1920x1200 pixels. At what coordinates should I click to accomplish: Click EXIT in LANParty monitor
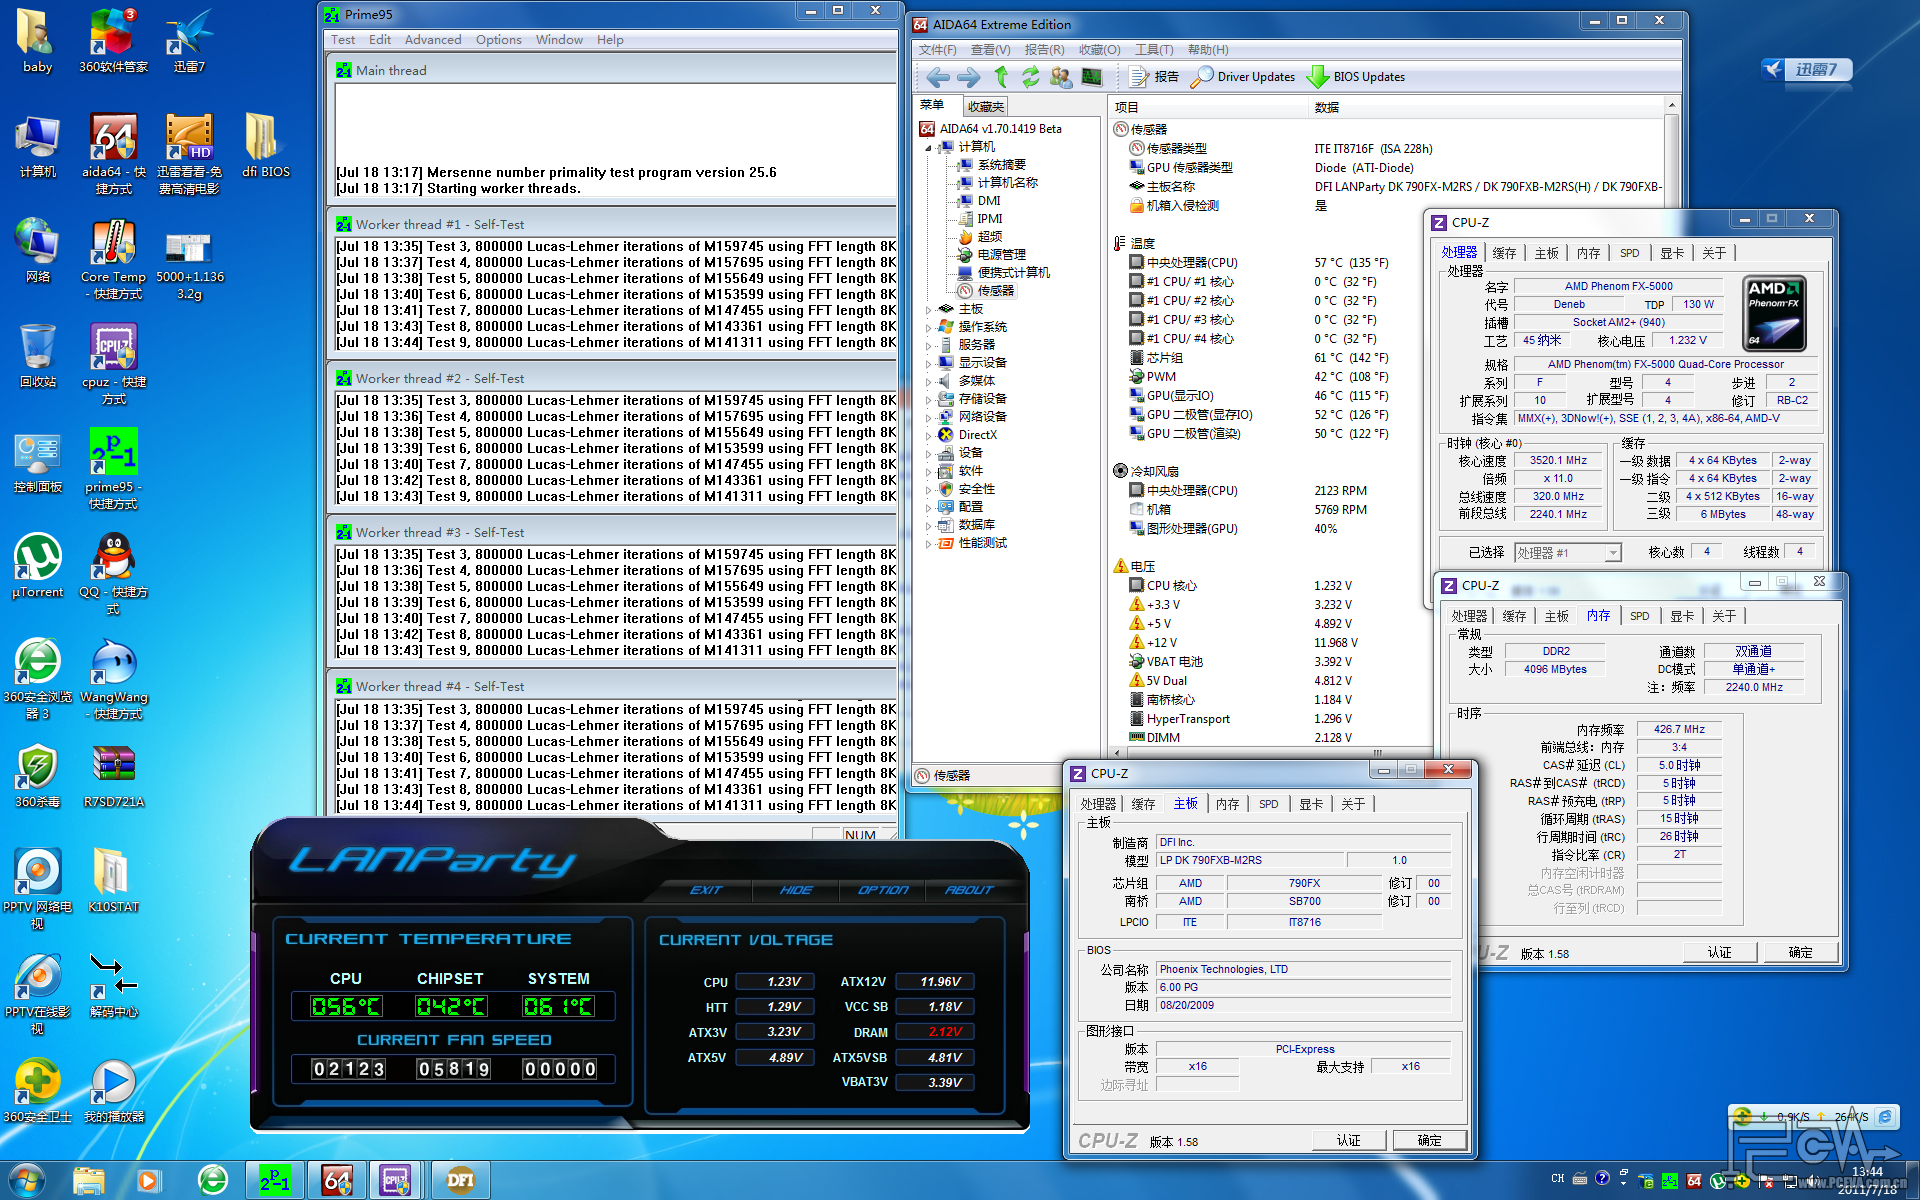[706, 890]
